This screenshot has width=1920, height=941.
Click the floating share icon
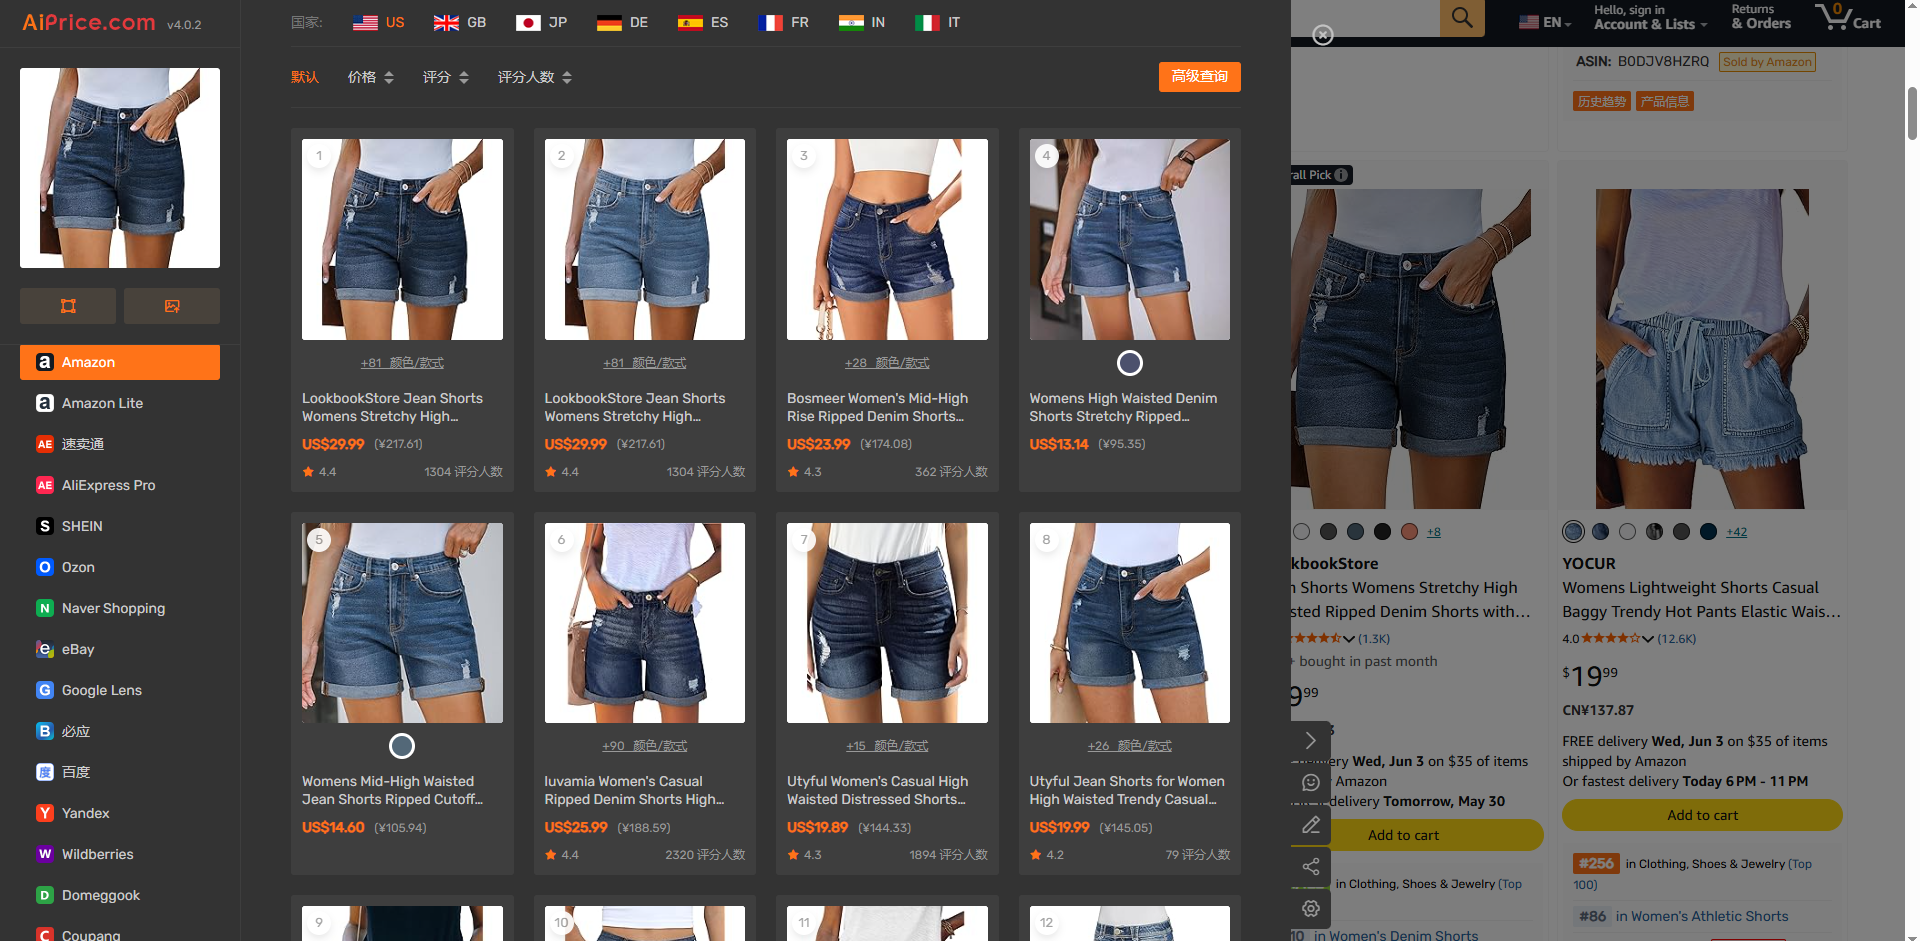(1311, 867)
